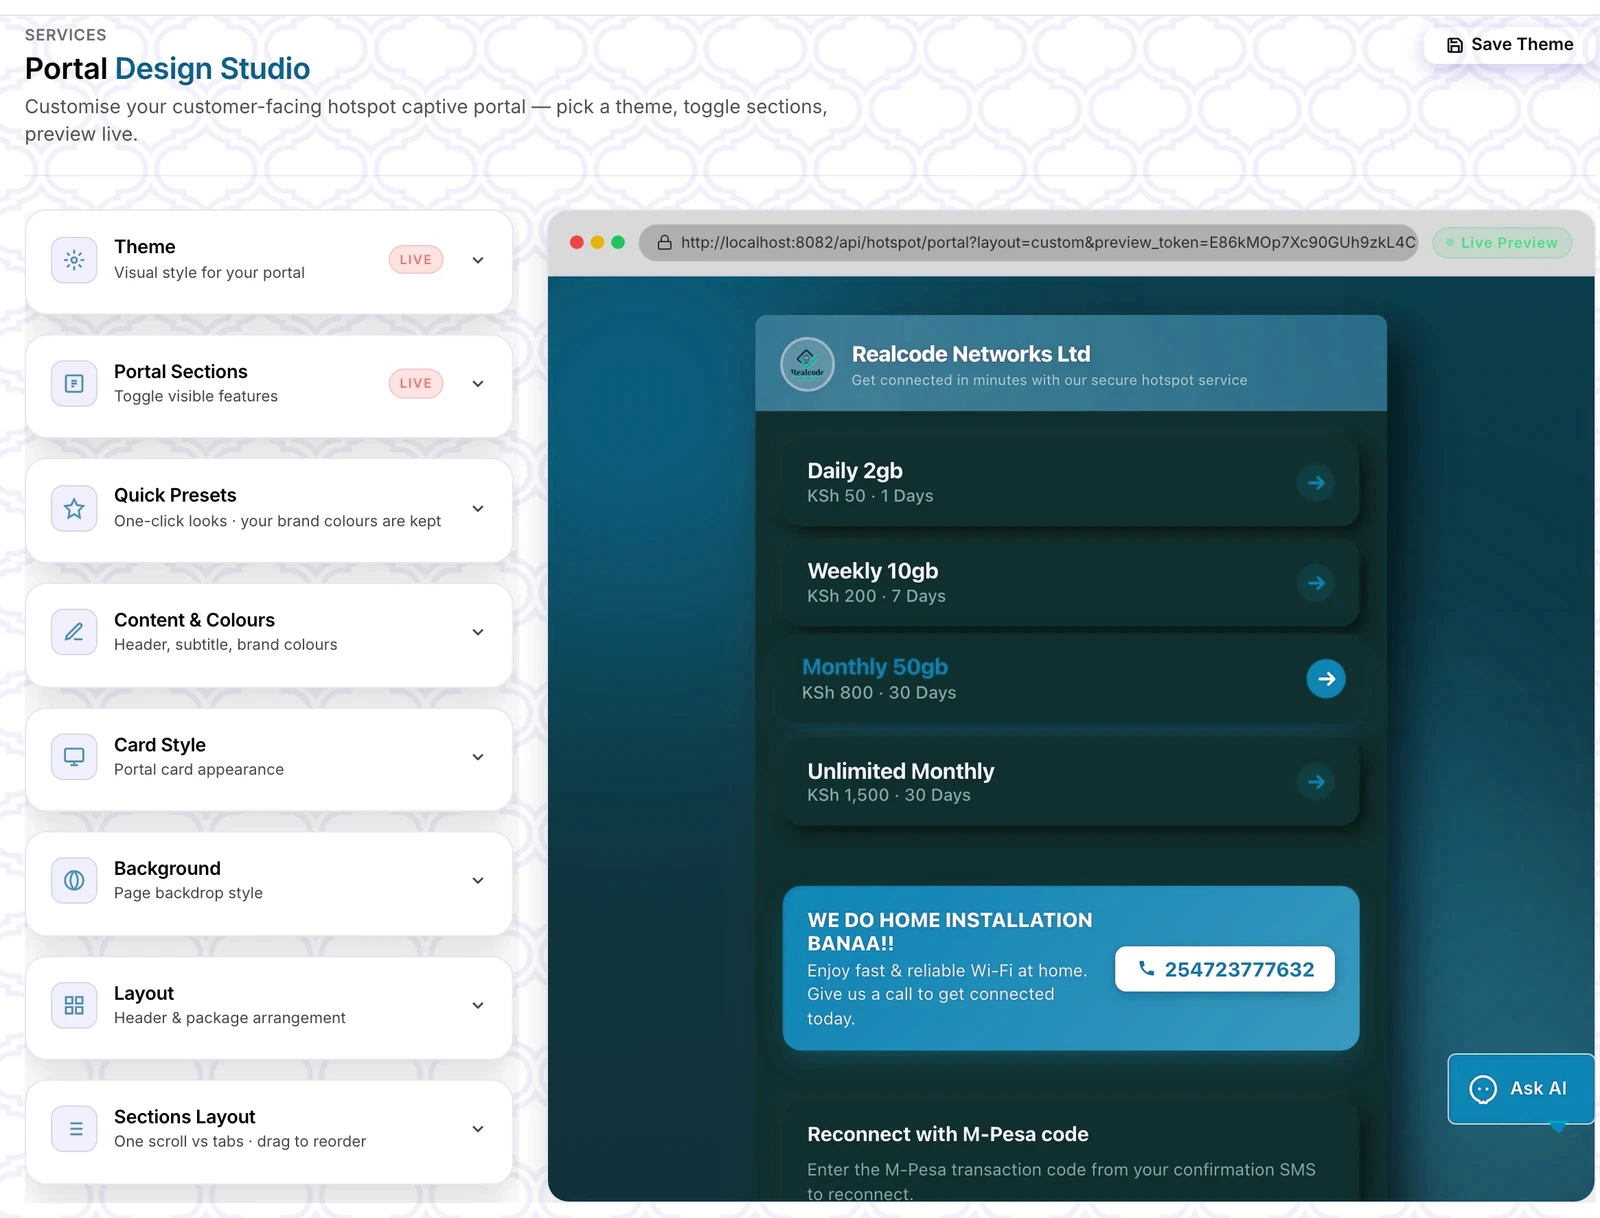Click the Layout panel title
1600x1218 pixels.
(144, 993)
